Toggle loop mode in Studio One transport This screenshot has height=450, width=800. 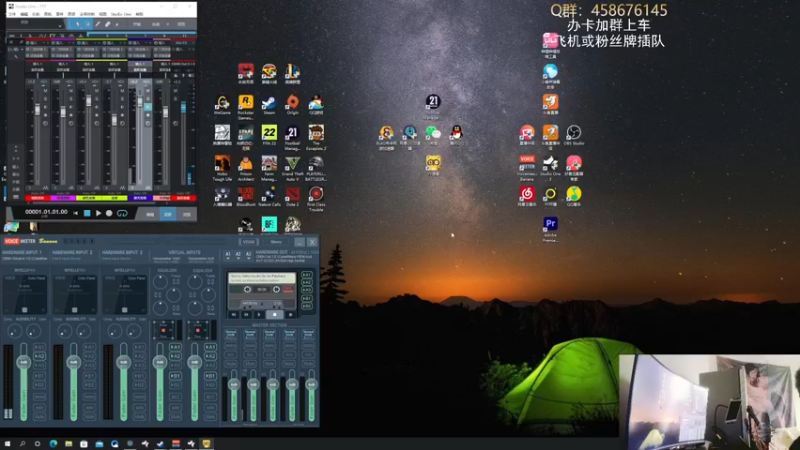coord(122,213)
